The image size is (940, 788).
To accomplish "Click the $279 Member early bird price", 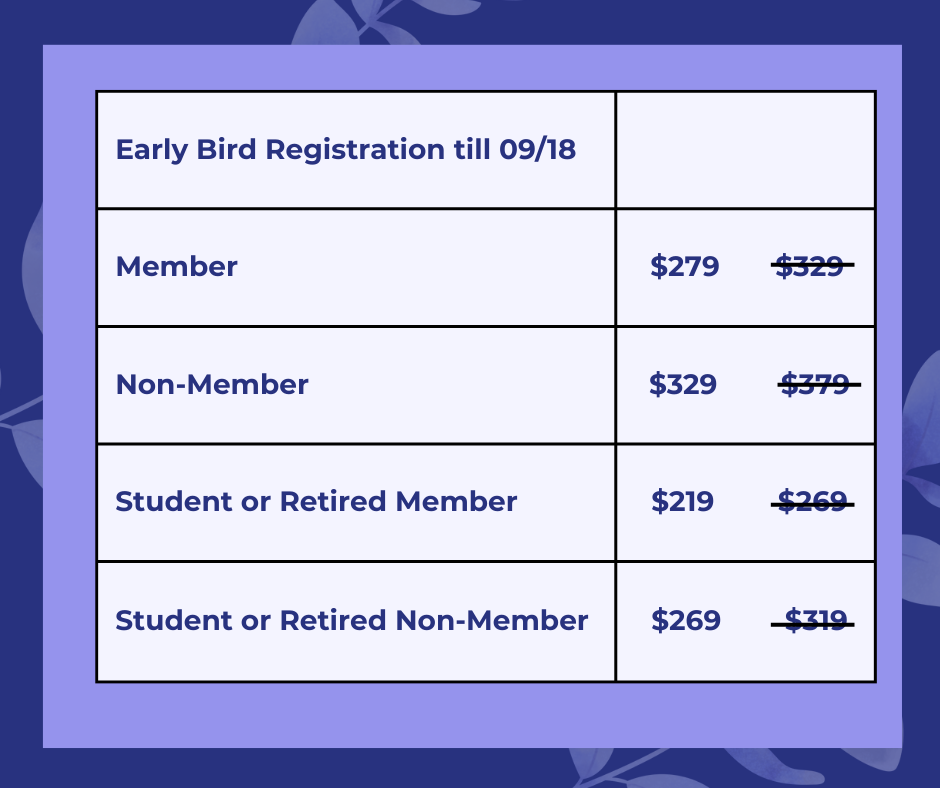I will click(684, 267).
